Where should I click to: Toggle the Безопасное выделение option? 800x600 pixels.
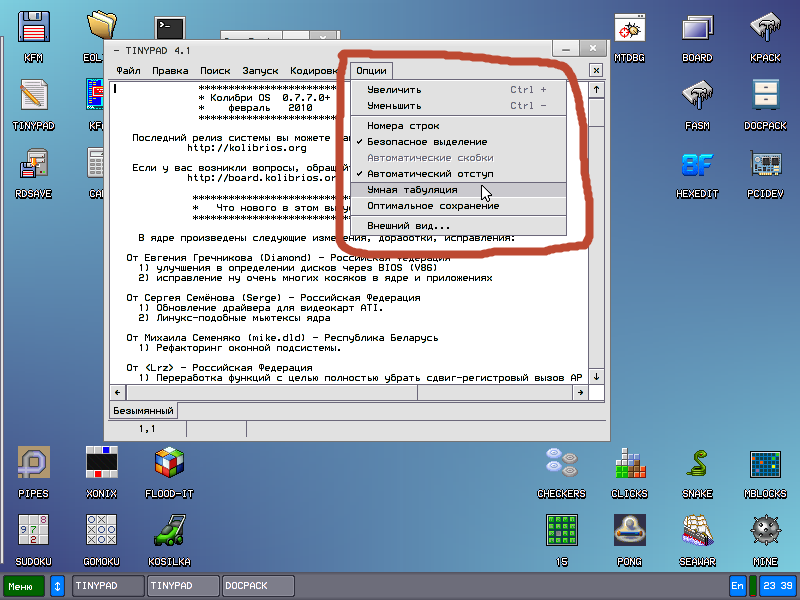[427, 142]
